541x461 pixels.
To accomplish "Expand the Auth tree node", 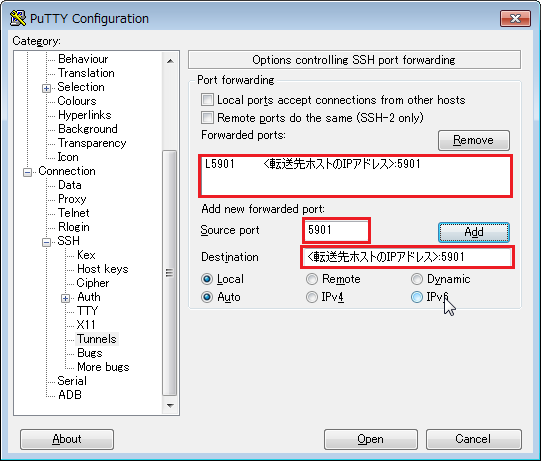I will pos(66,298).
